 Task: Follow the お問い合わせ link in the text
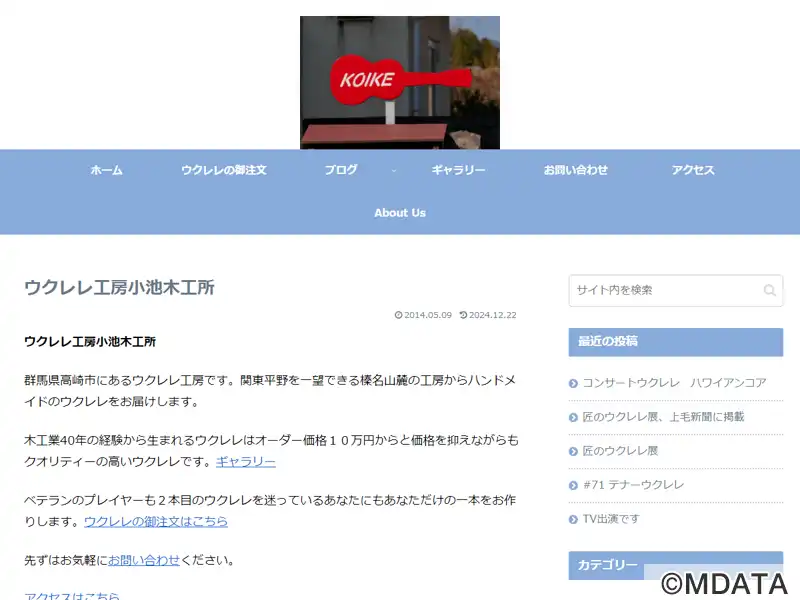144,560
